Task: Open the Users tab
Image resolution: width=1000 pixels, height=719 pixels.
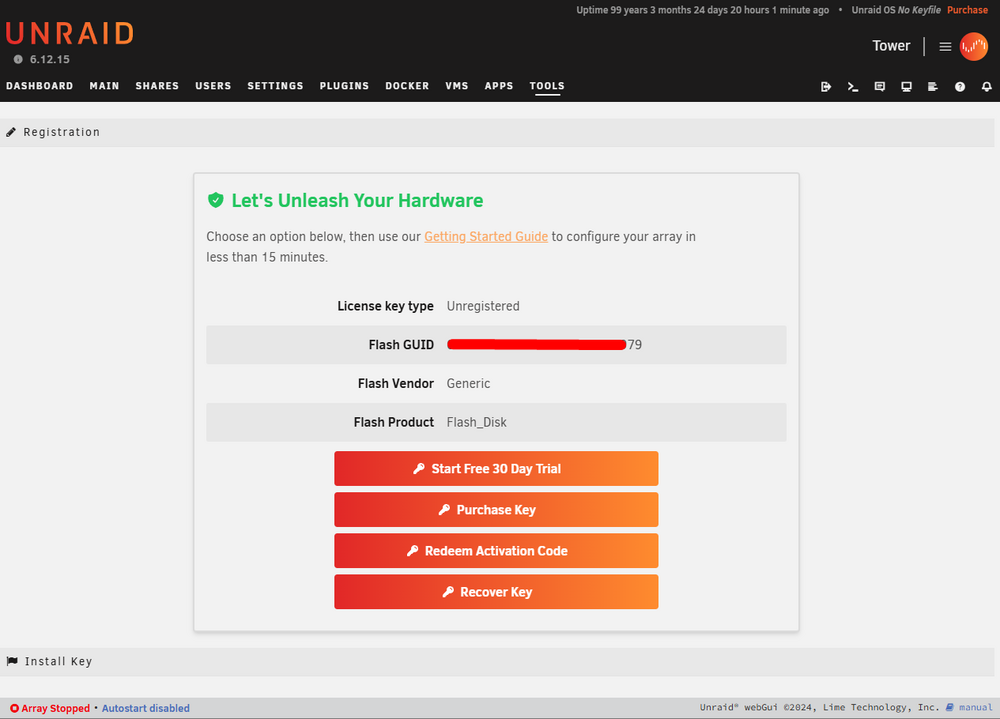Action: click(x=213, y=86)
